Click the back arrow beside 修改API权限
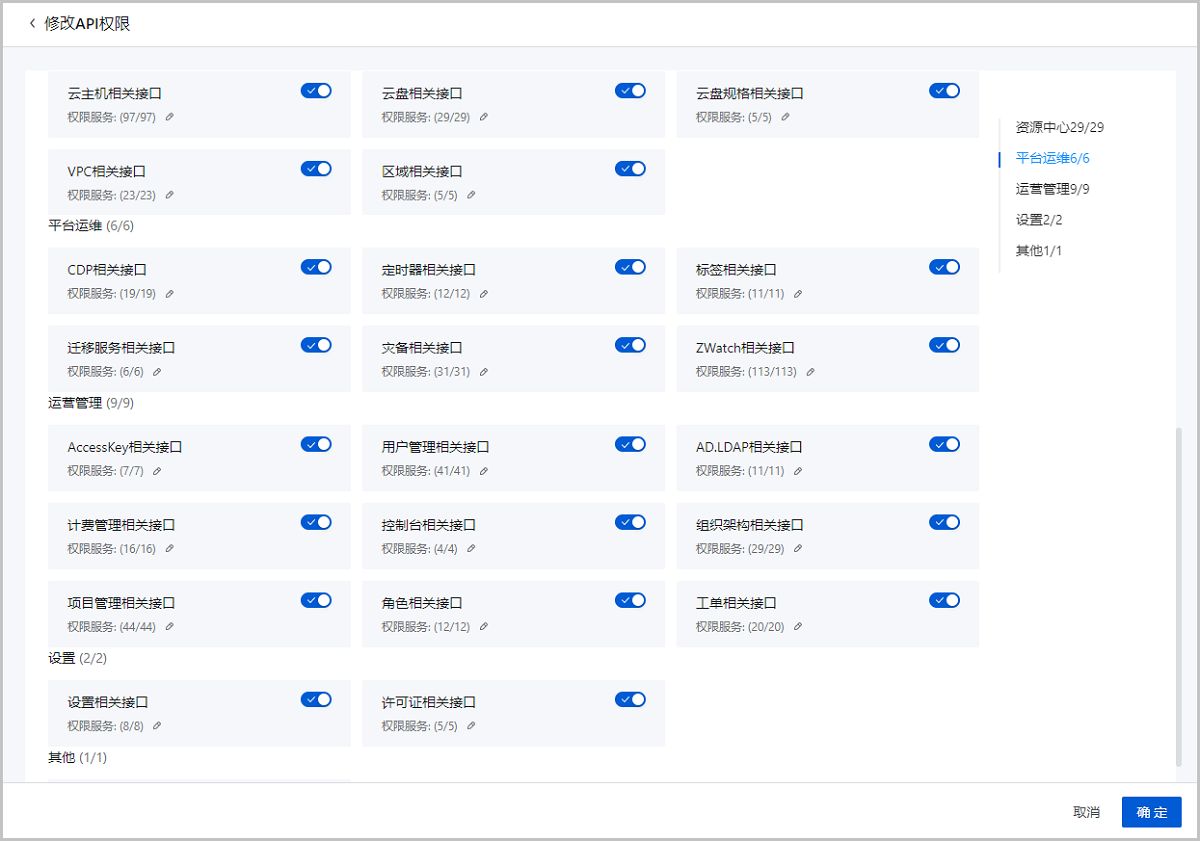 tap(32, 23)
